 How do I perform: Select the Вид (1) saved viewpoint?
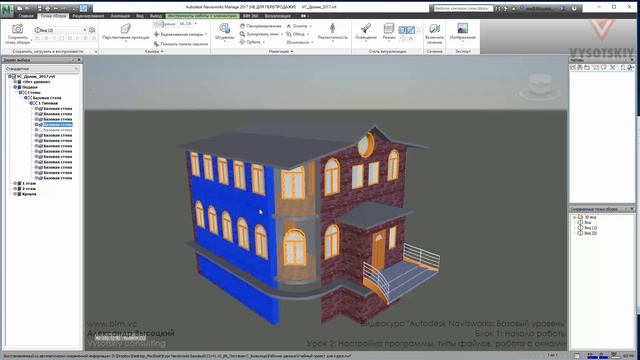(x=591, y=228)
